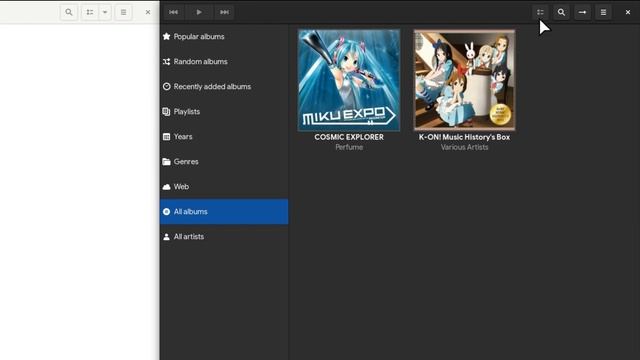Click the arrow button in music player header
Image resolution: width=640 pixels, height=360 pixels.
click(x=582, y=12)
